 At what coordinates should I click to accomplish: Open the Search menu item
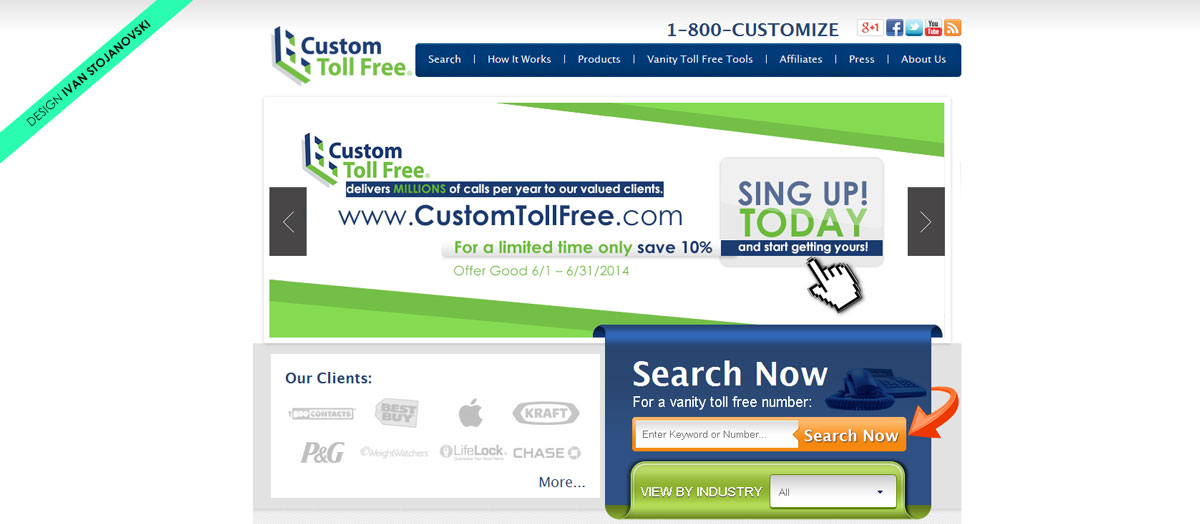[444, 59]
